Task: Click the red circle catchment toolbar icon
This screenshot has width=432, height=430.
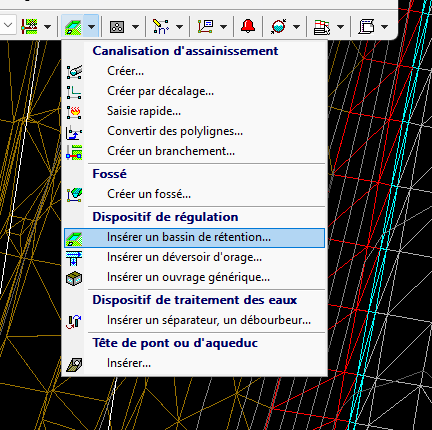Action: coord(279,26)
